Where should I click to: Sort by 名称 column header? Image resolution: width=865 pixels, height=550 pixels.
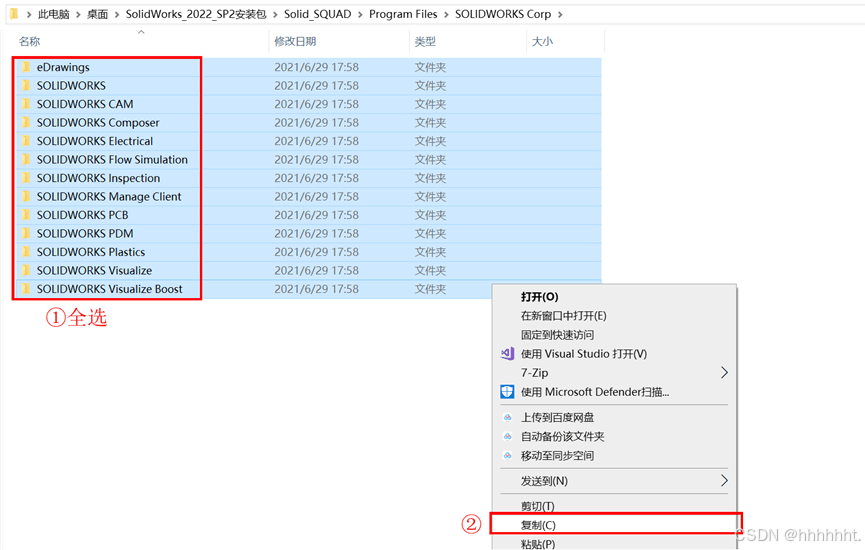[29, 41]
